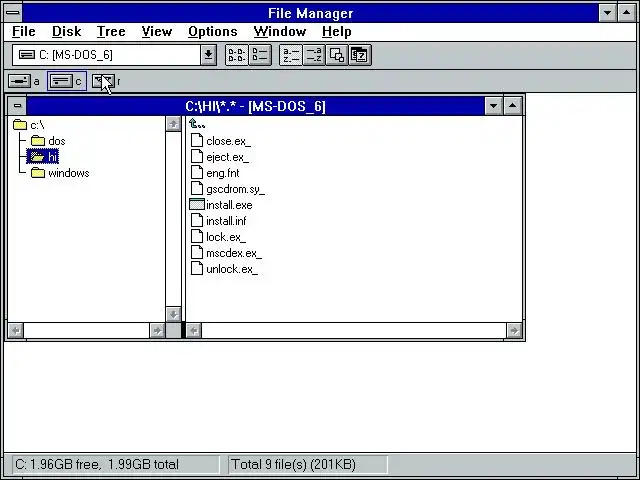Click file pane scroll left arrow
Viewport: 640px width, 480px height.
coord(194,330)
